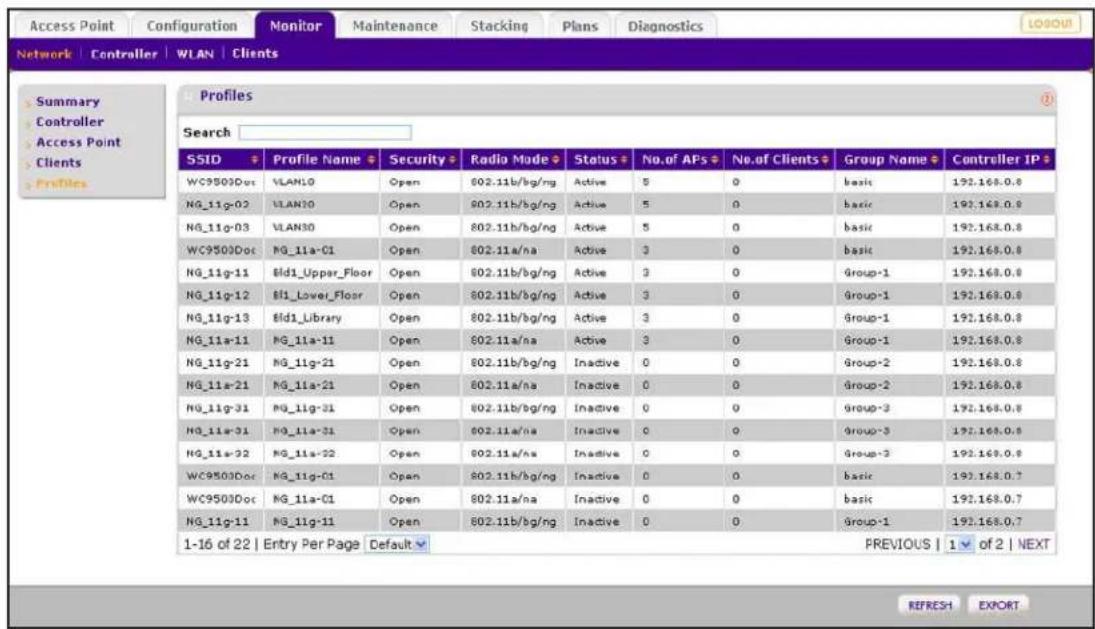Click profile name Bl1_Lower_Floor
This screenshot has width=1095, height=629.
click(318, 295)
